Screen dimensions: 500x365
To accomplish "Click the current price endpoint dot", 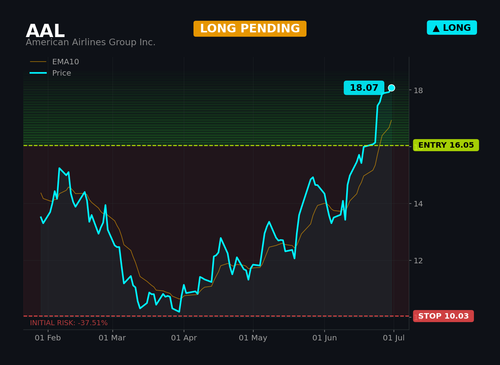I will click(392, 88).
